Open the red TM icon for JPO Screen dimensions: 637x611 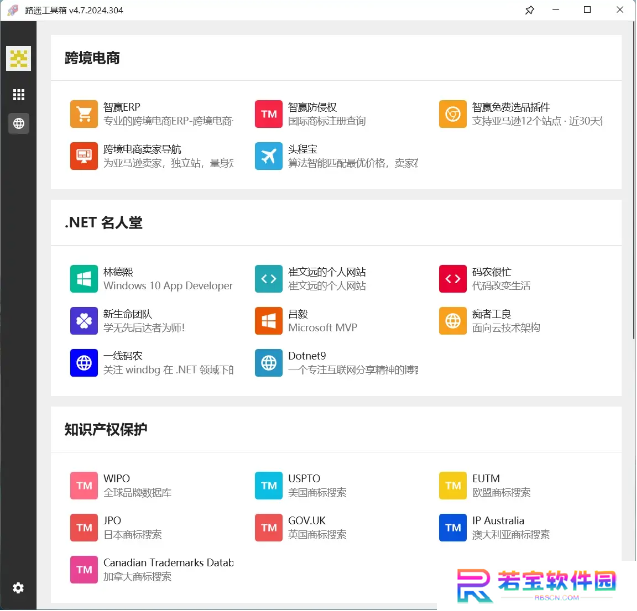pyautogui.click(x=84, y=528)
